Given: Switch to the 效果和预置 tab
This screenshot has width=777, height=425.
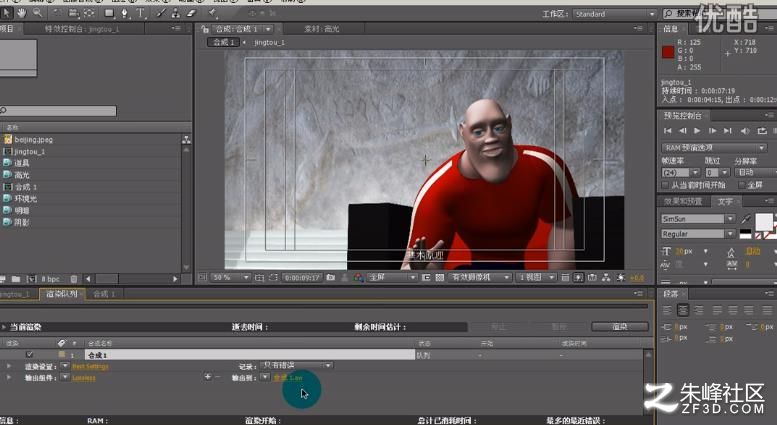Looking at the screenshot, I should tap(683, 201).
